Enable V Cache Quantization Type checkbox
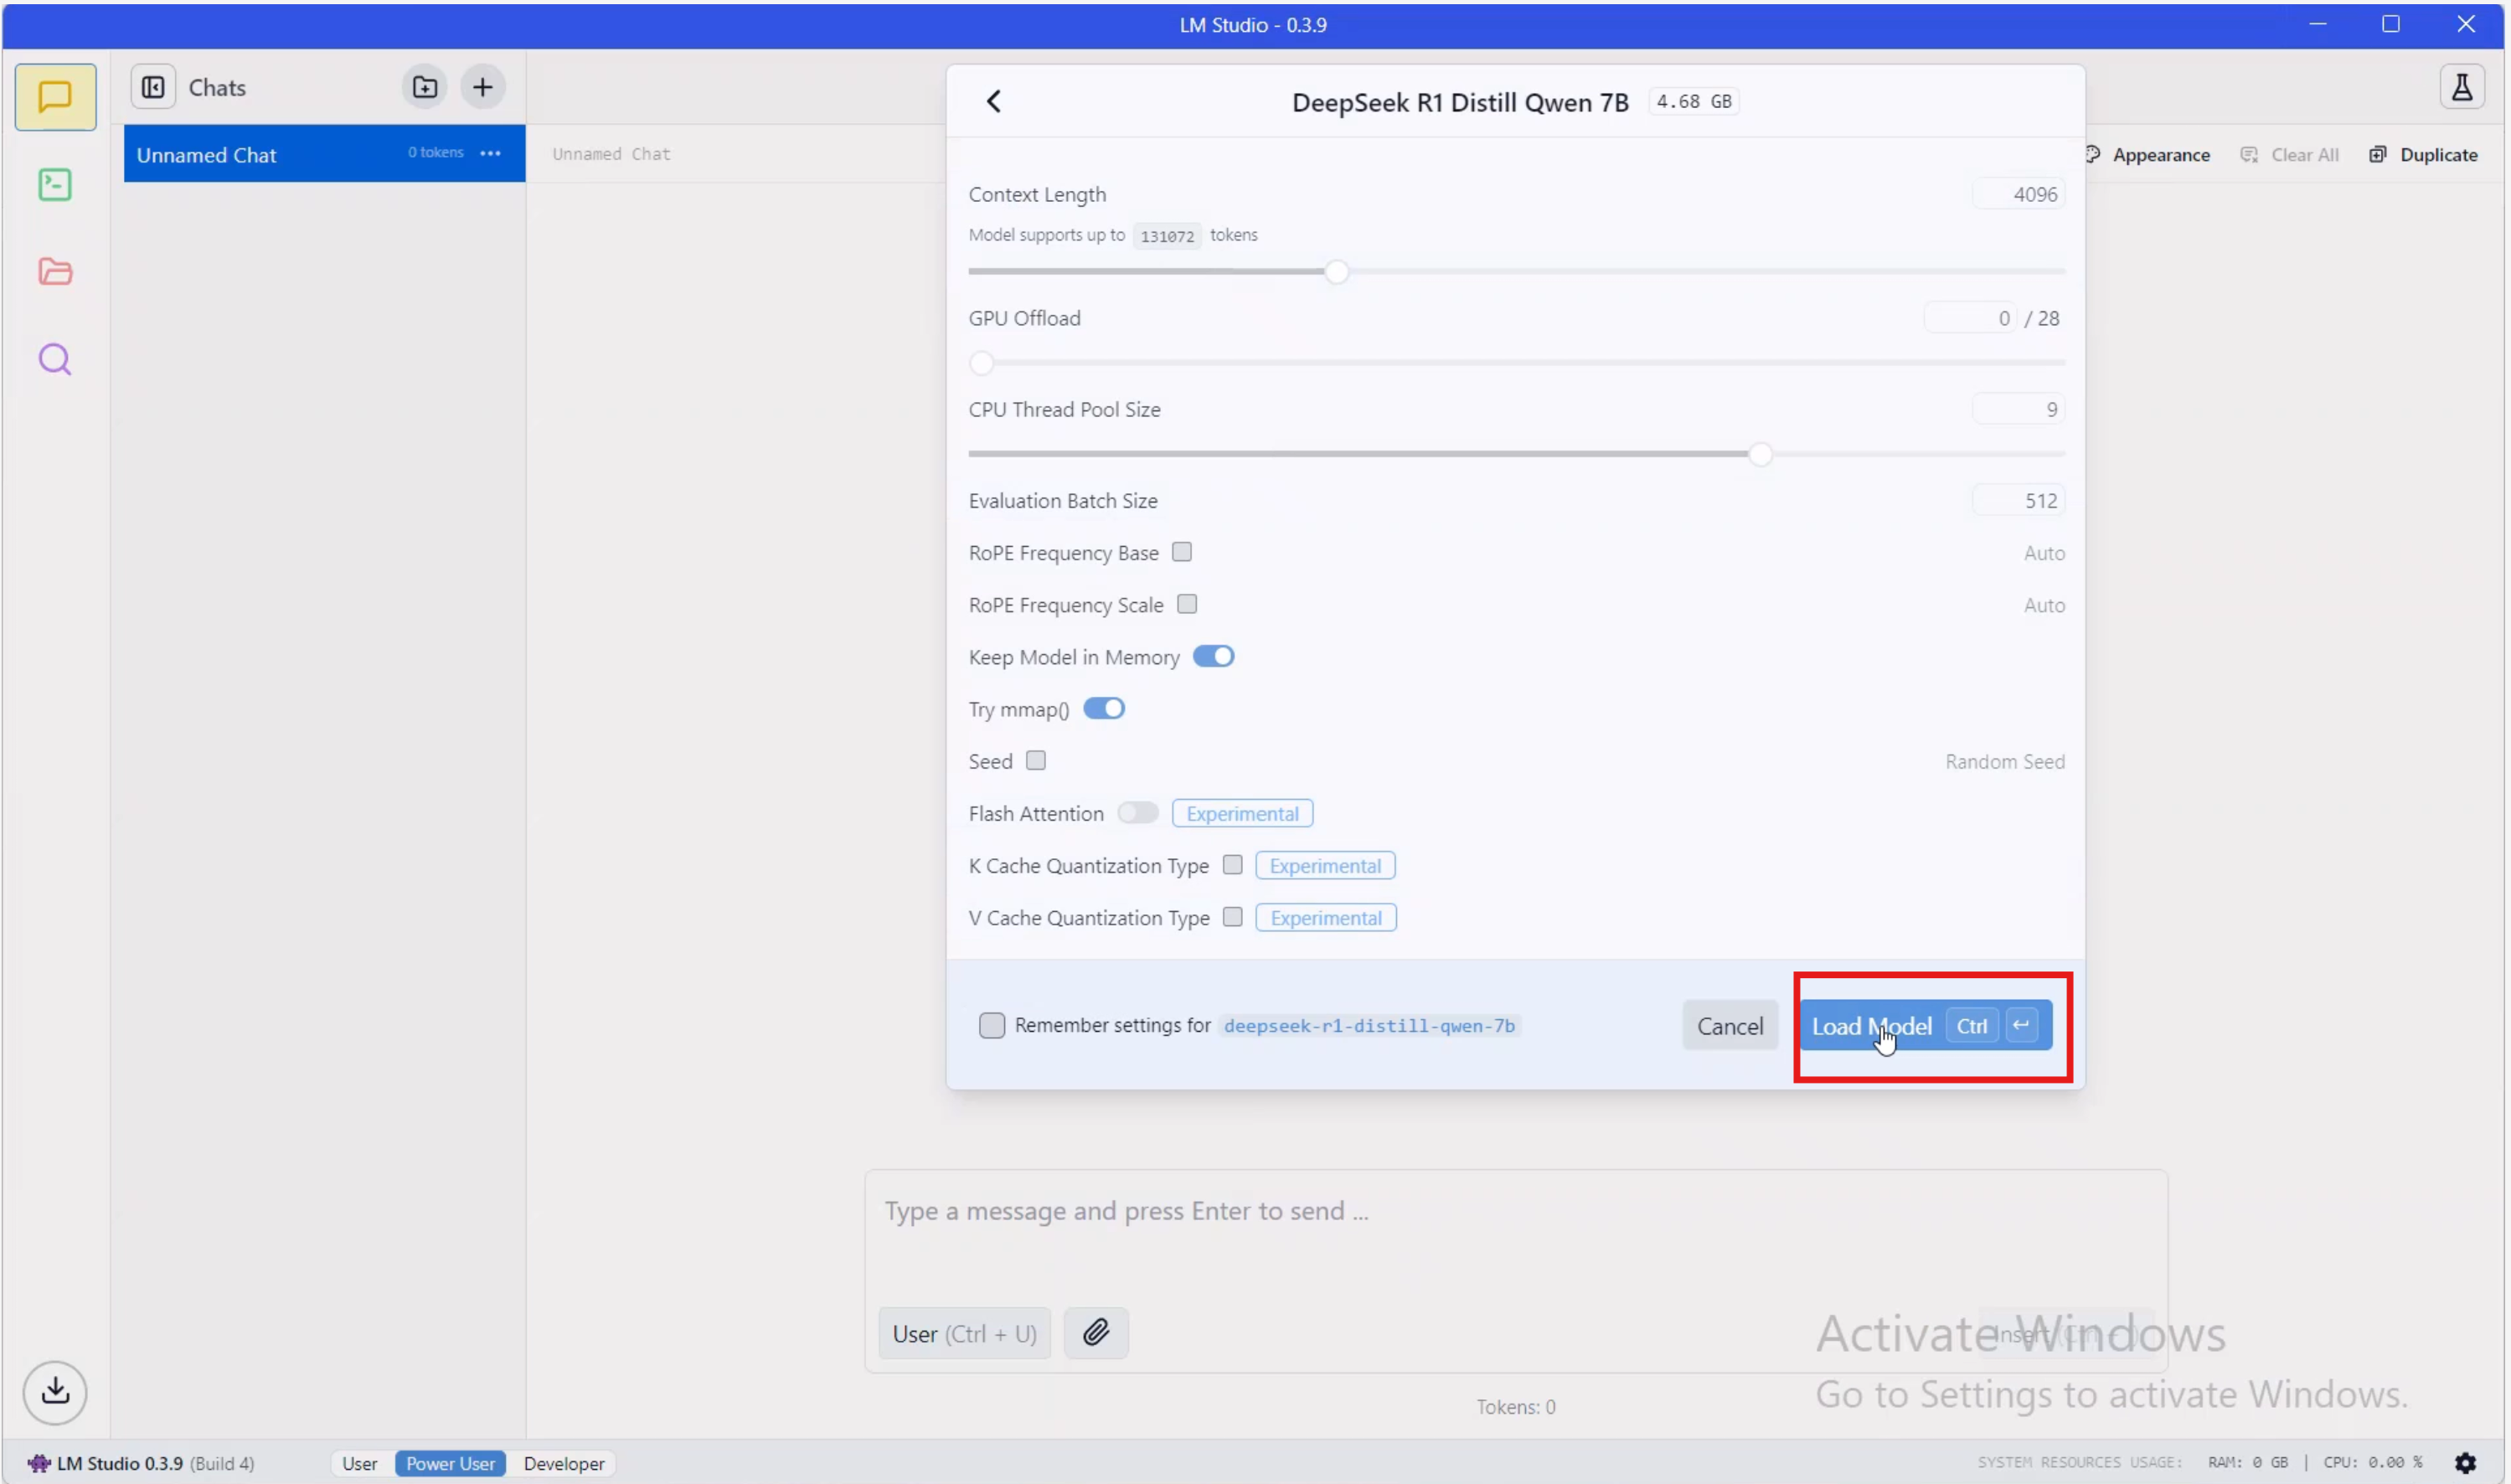The height and width of the screenshot is (1484, 2511). tap(1233, 916)
